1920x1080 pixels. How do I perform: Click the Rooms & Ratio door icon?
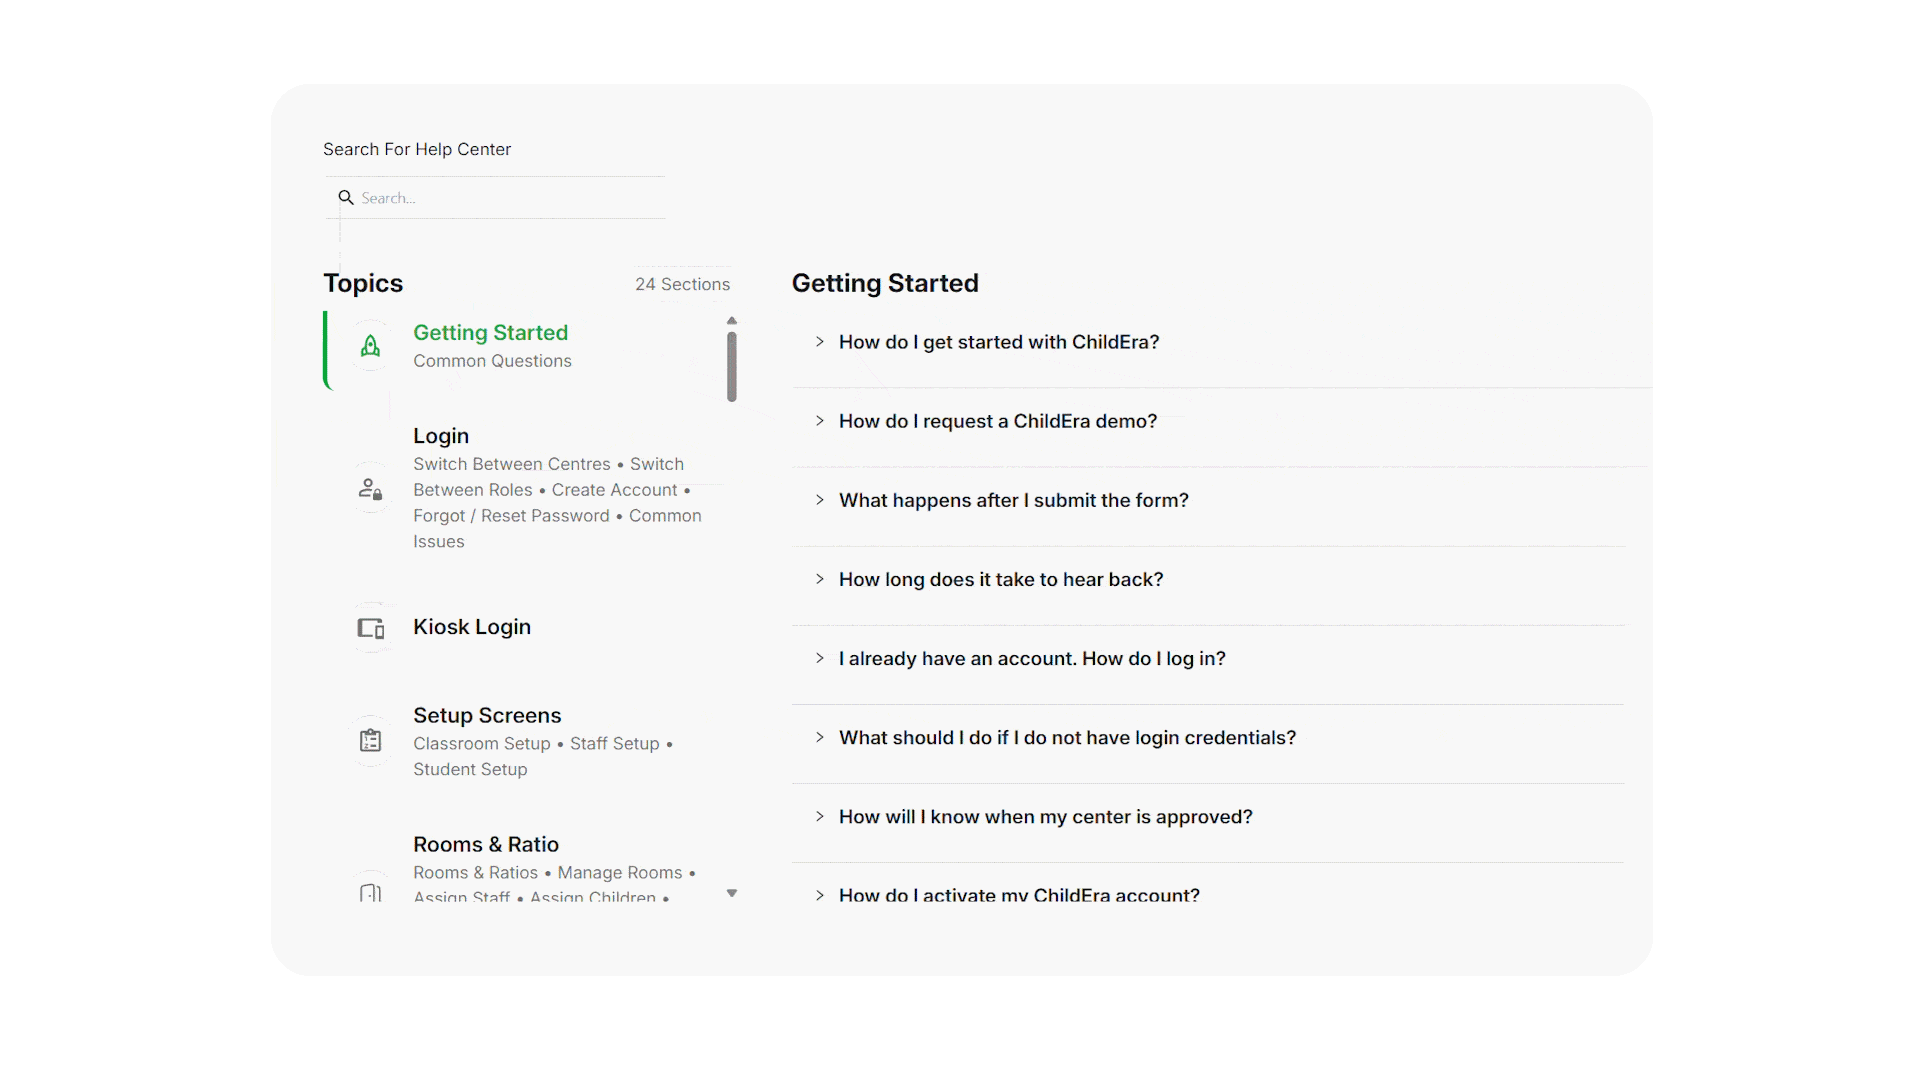370,893
